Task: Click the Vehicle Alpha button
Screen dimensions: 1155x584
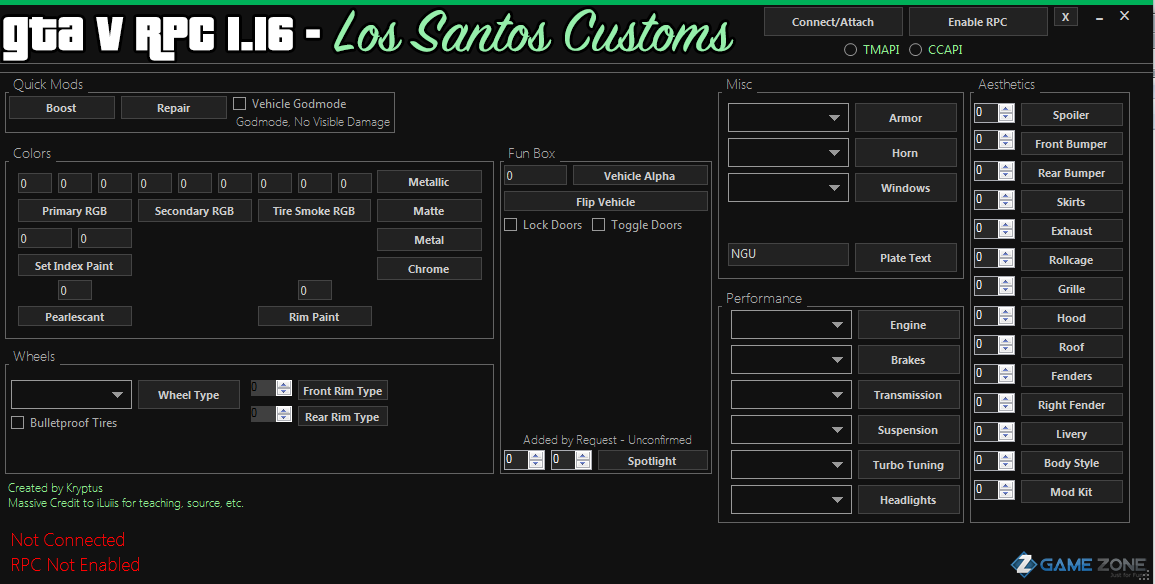Action: [639, 176]
